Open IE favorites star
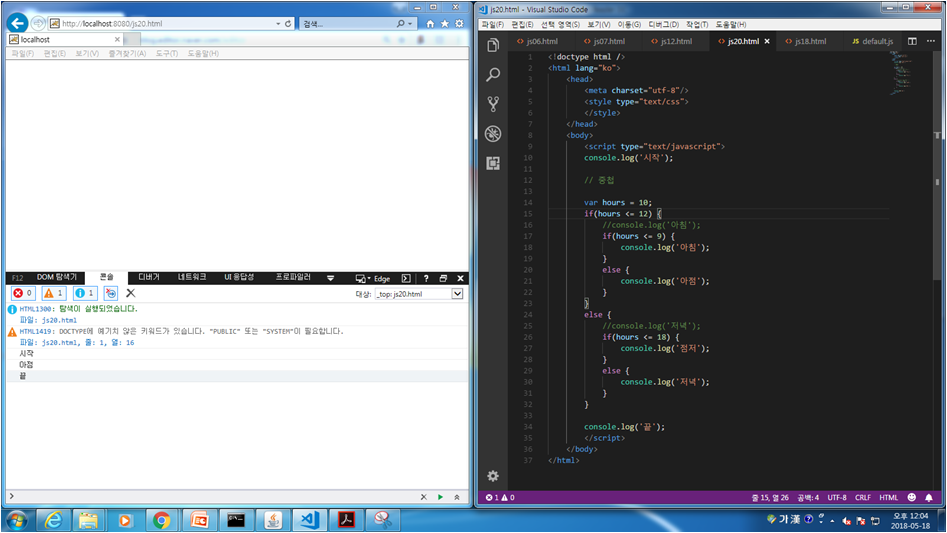The image size is (947, 533). pos(445,24)
